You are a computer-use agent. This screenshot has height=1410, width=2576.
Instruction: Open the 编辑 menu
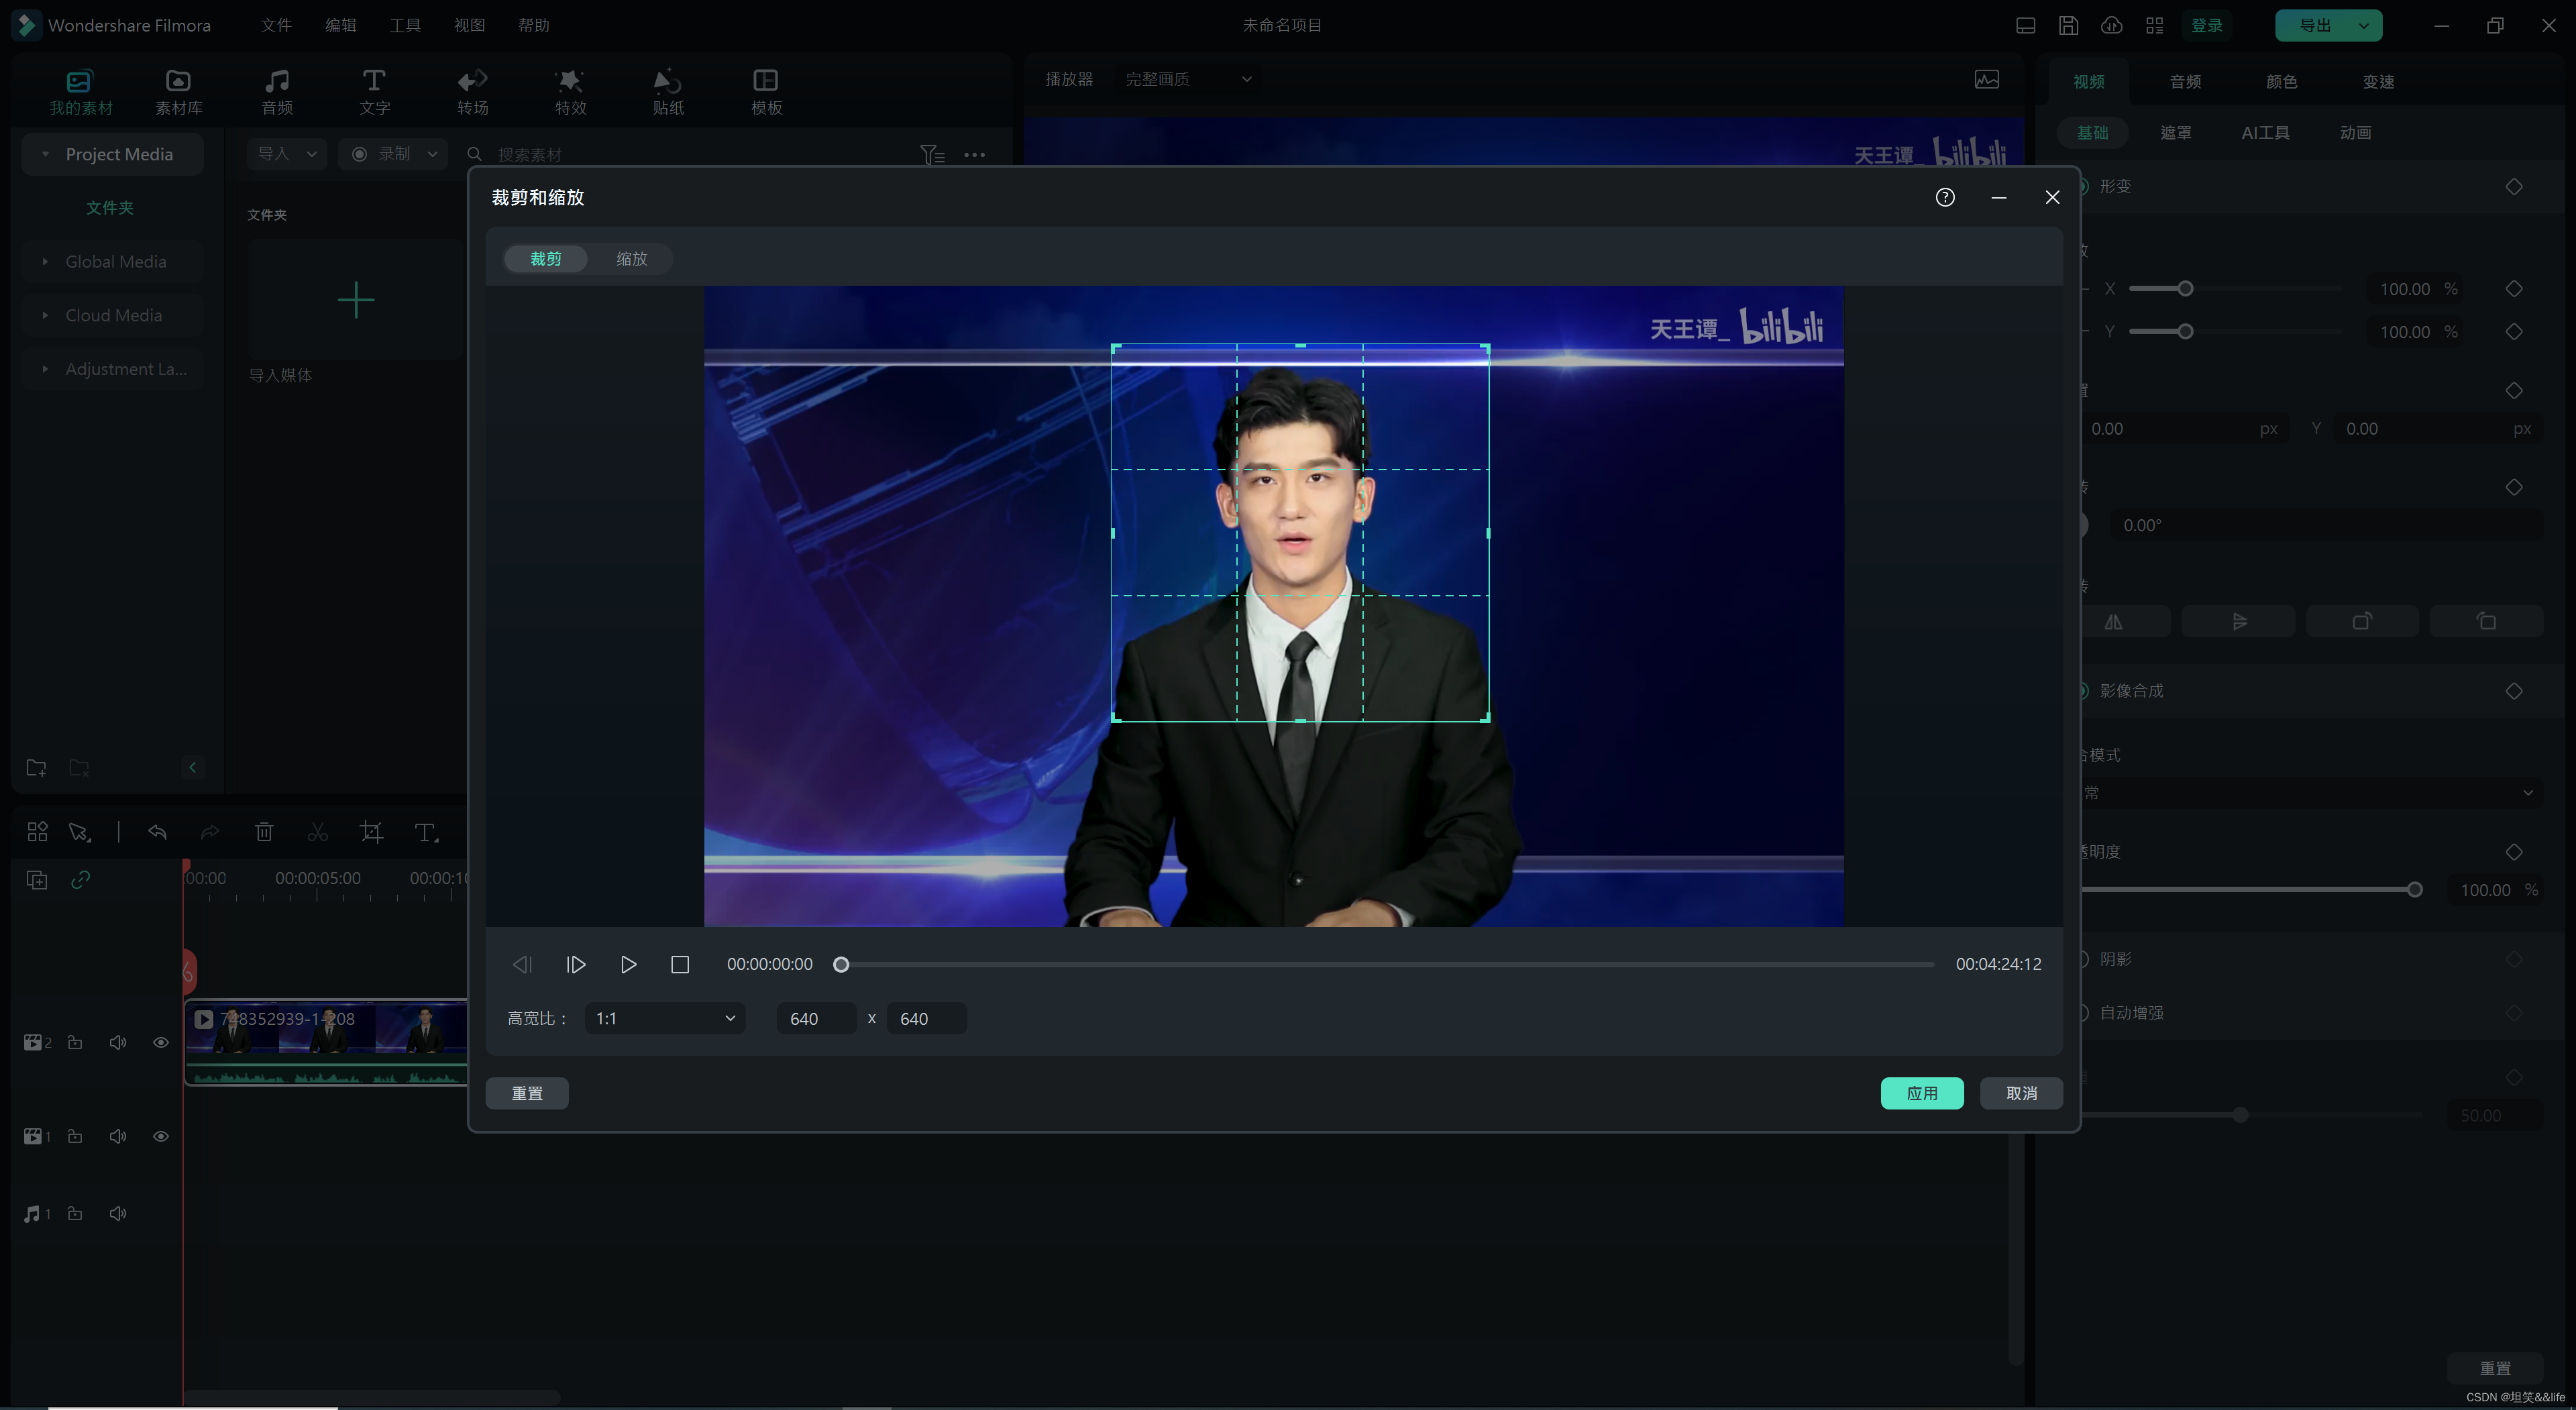(340, 25)
